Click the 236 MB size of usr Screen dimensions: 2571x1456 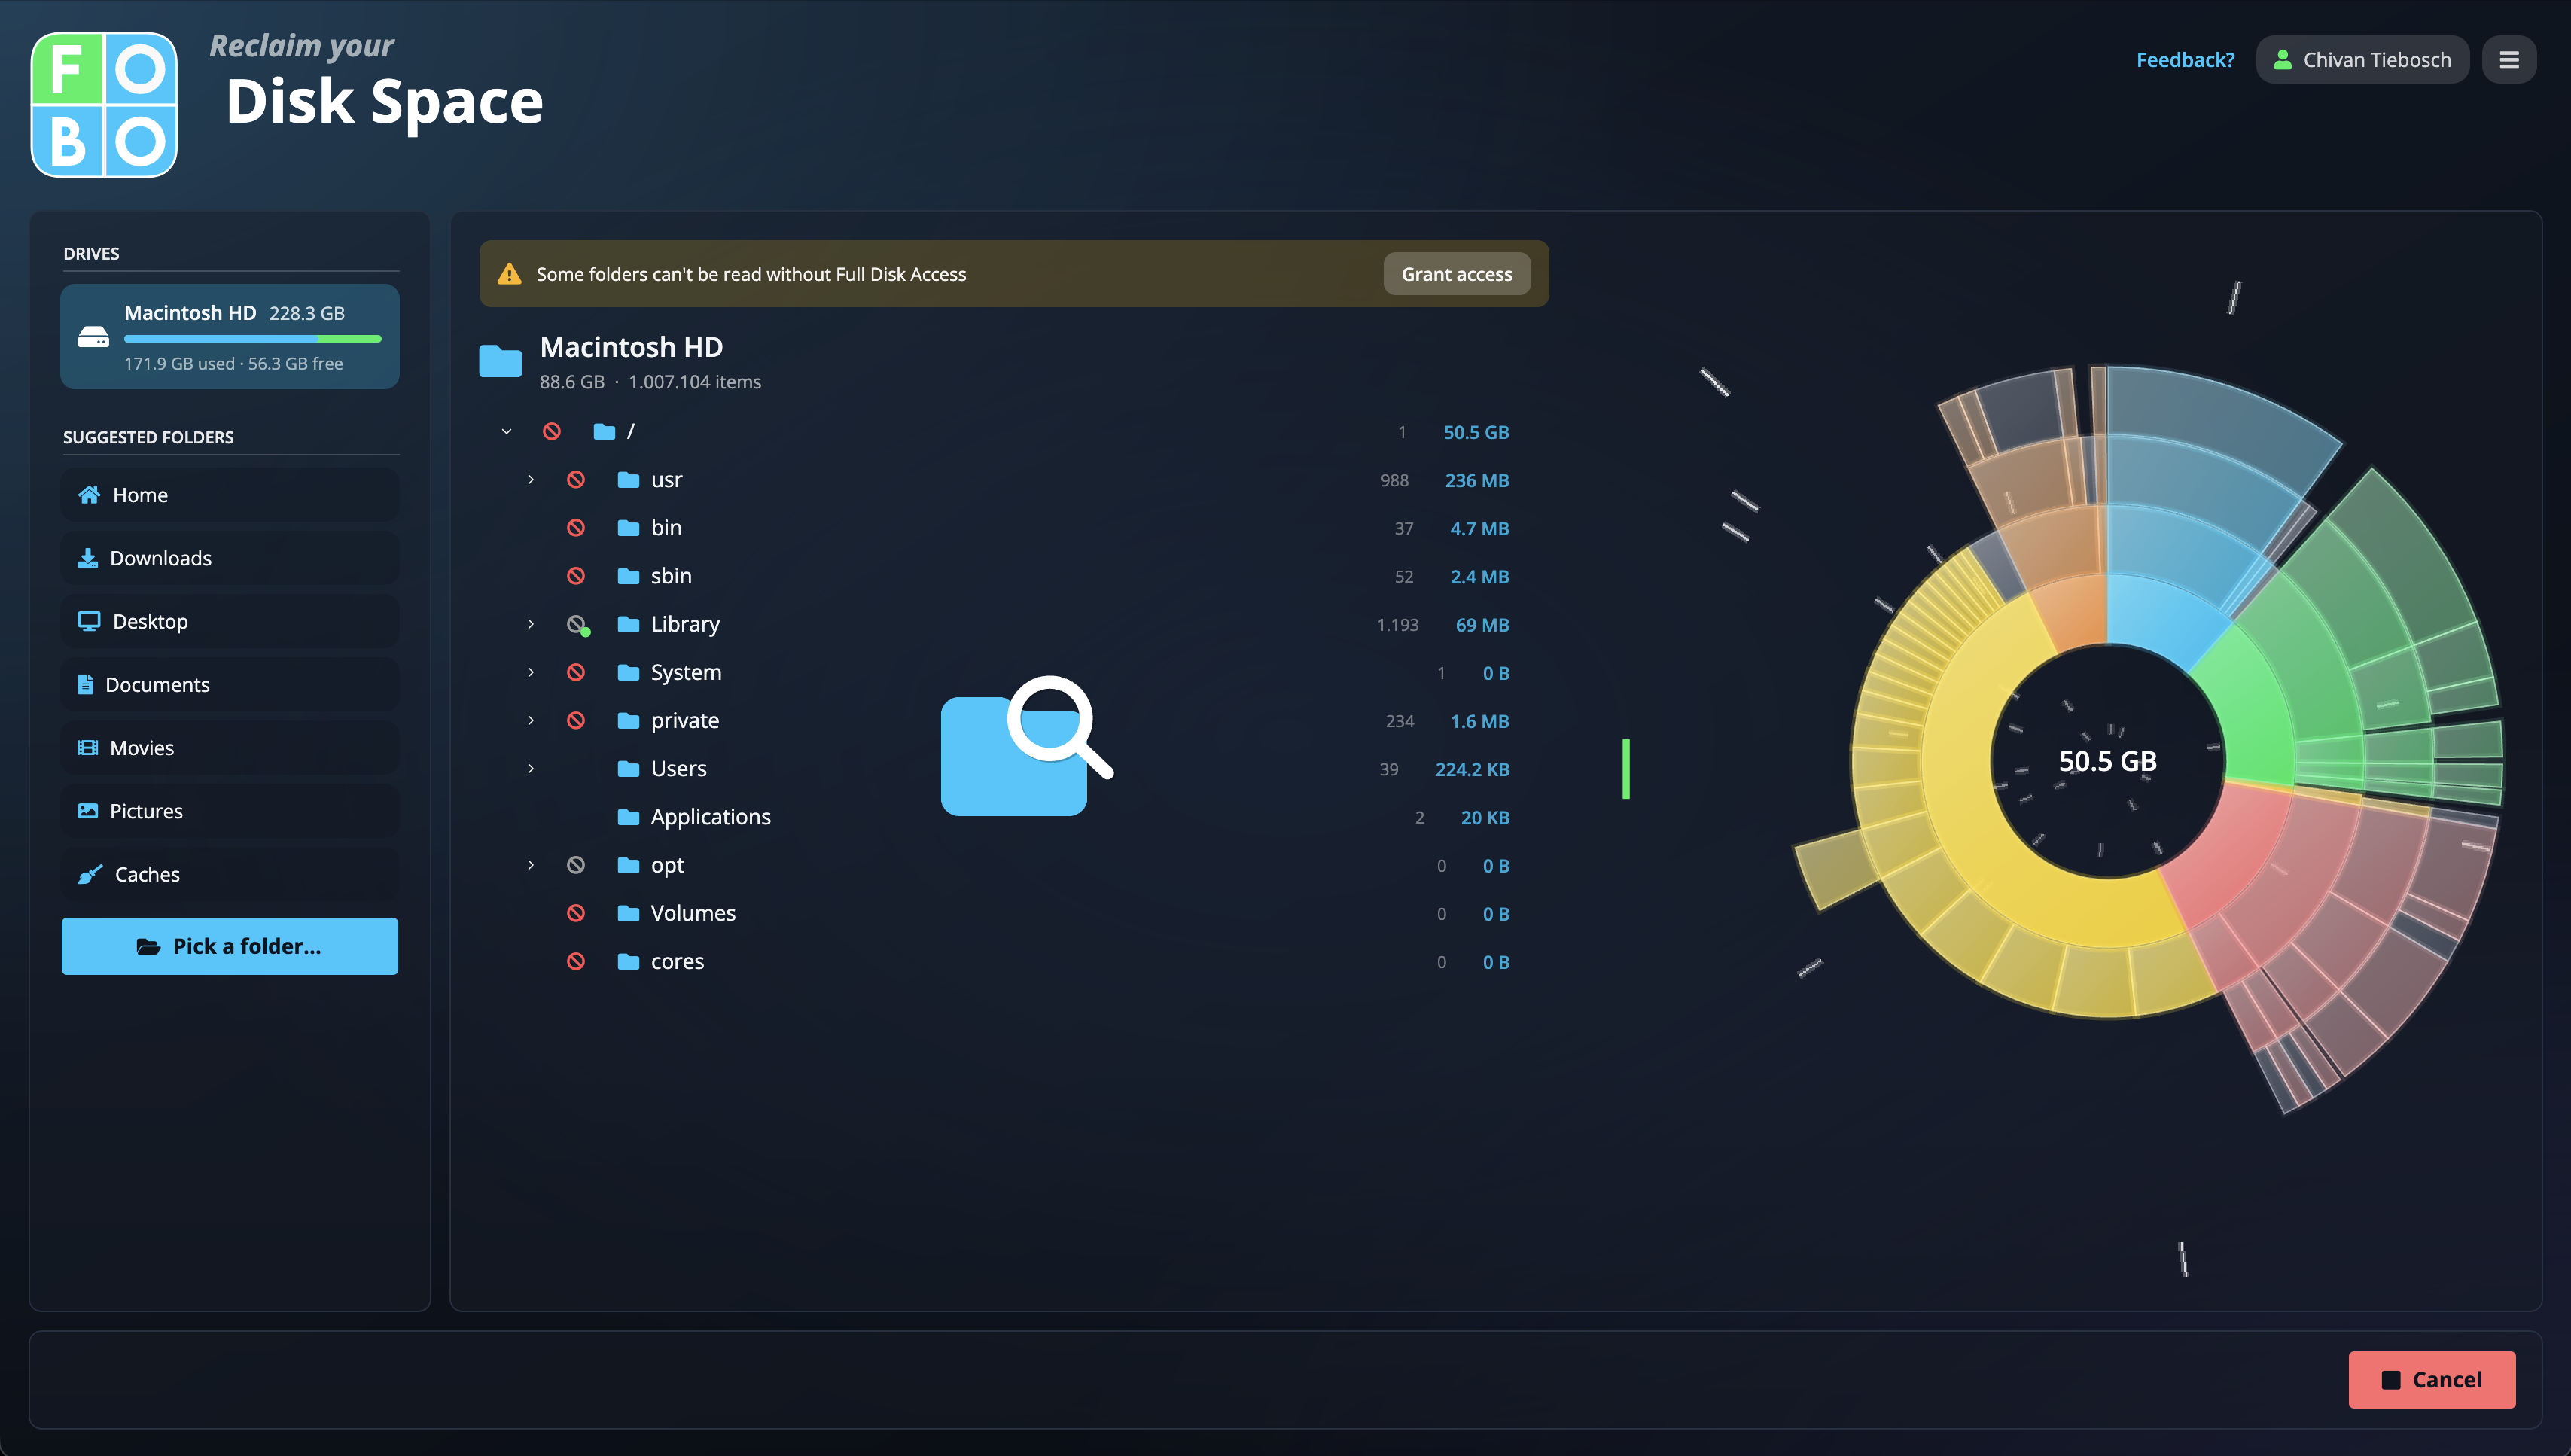1476,480
